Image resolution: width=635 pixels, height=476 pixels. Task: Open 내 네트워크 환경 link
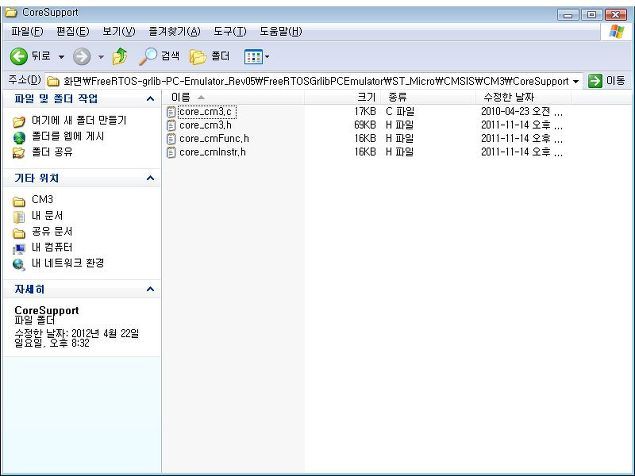tap(68, 263)
